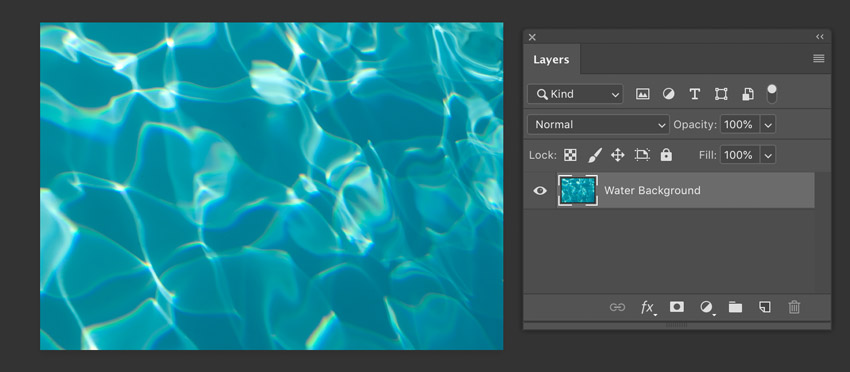Click the Opacity value field
The height and width of the screenshot is (372, 850).
[740, 124]
